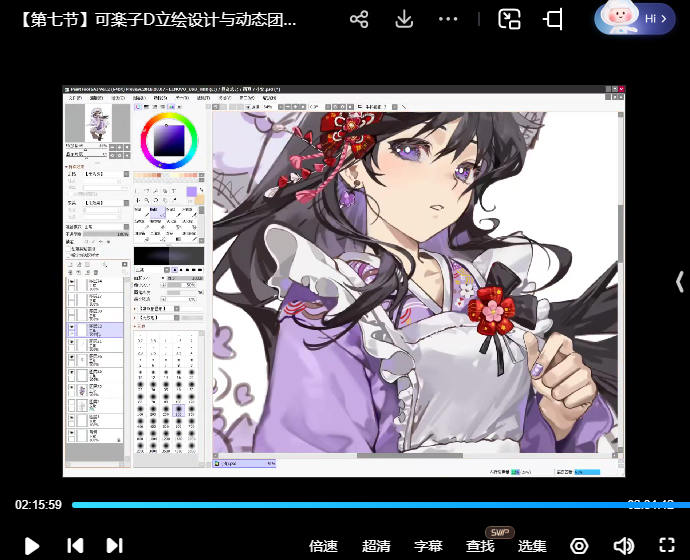690x560 pixels.
Task: Enable picture-in-picture mode
Action: (510, 19)
